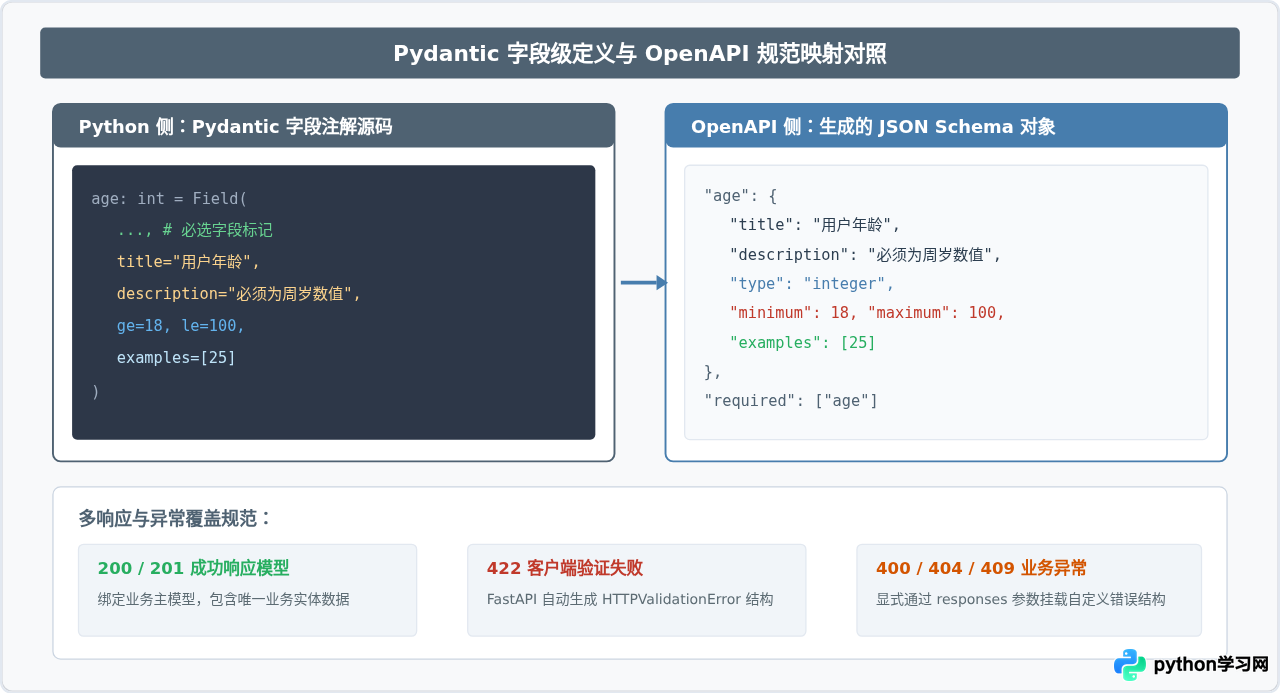The width and height of the screenshot is (1280, 693).
Task: Select the 'Python 侧：Pydantic 字段注解源码' header
Action: (x=235, y=127)
